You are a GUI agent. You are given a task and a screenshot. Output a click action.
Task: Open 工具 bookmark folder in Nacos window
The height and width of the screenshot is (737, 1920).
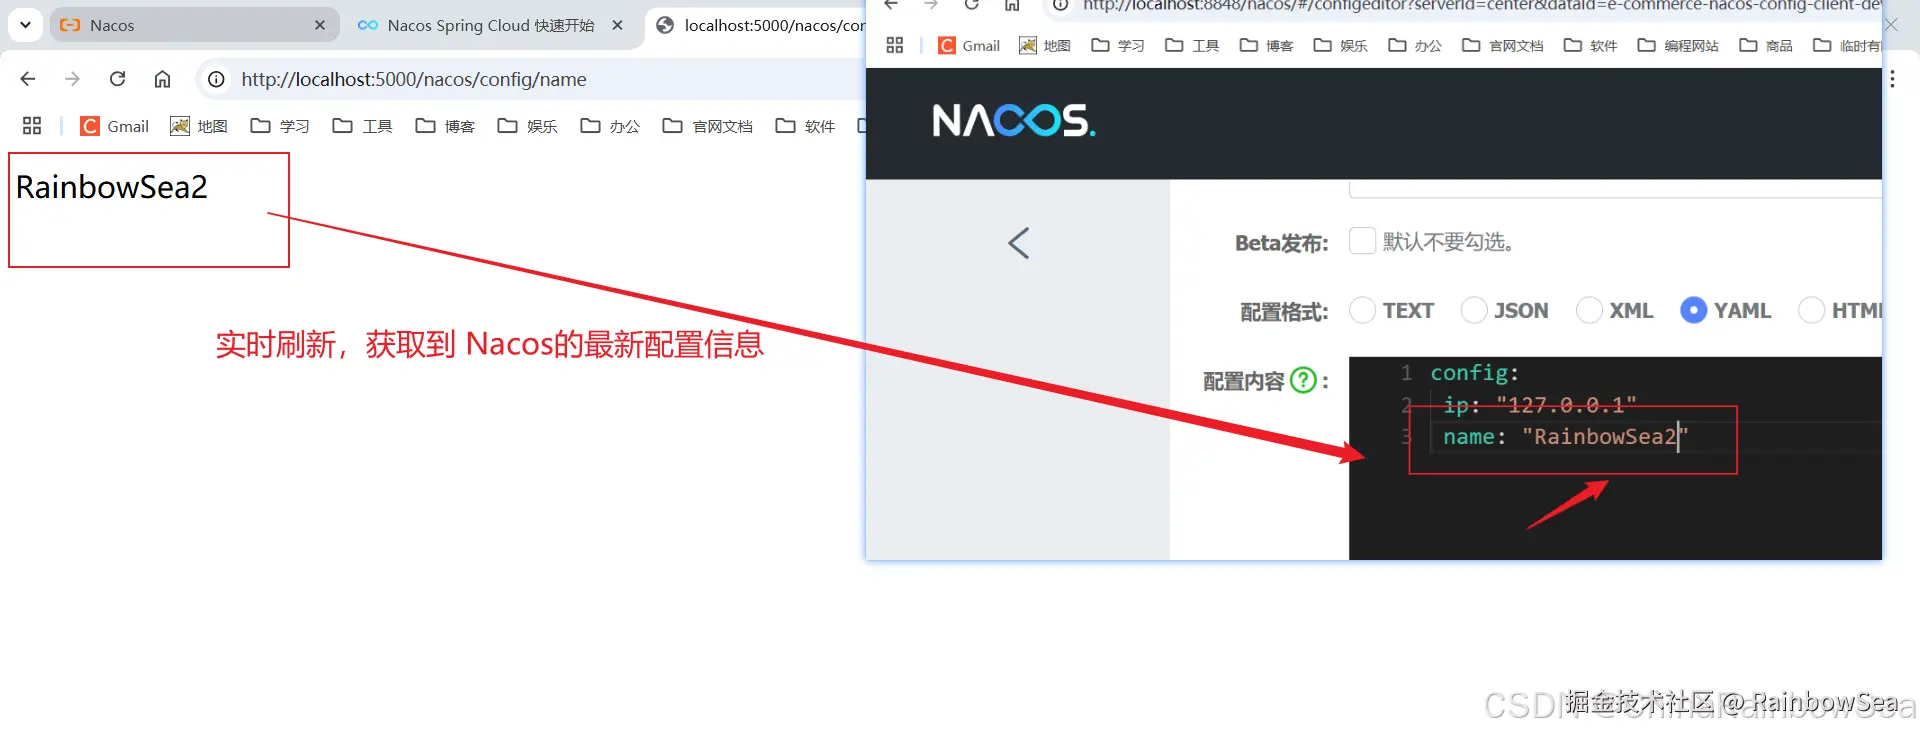click(x=1192, y=45)
